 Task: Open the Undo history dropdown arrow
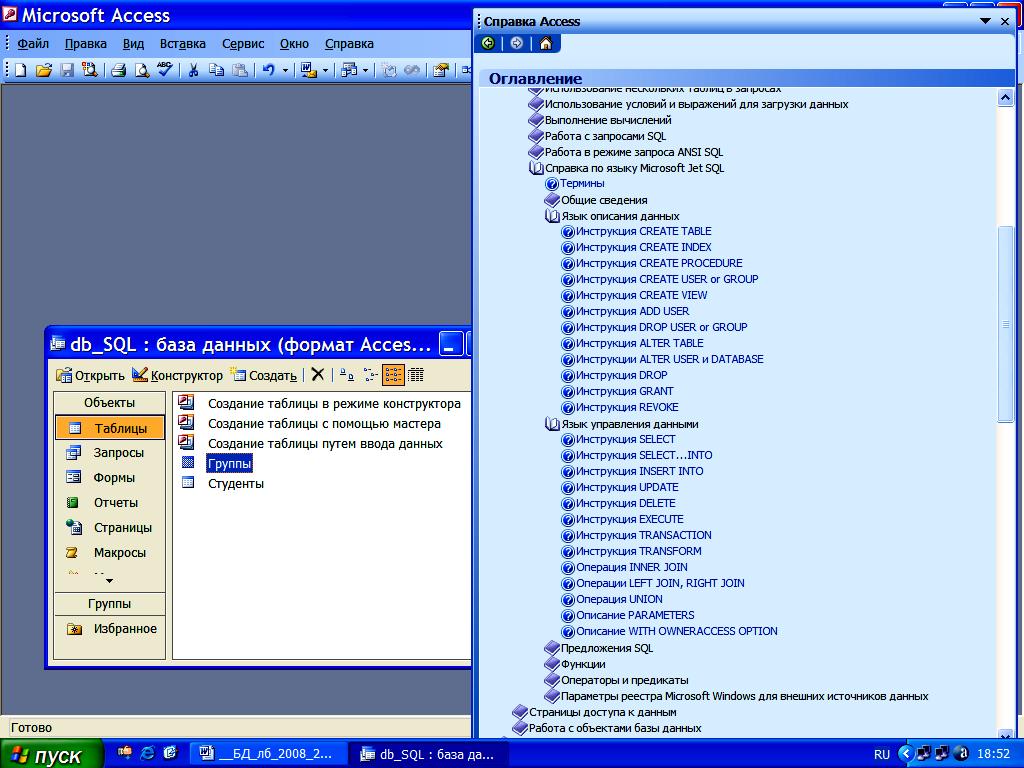pos(285,71)
